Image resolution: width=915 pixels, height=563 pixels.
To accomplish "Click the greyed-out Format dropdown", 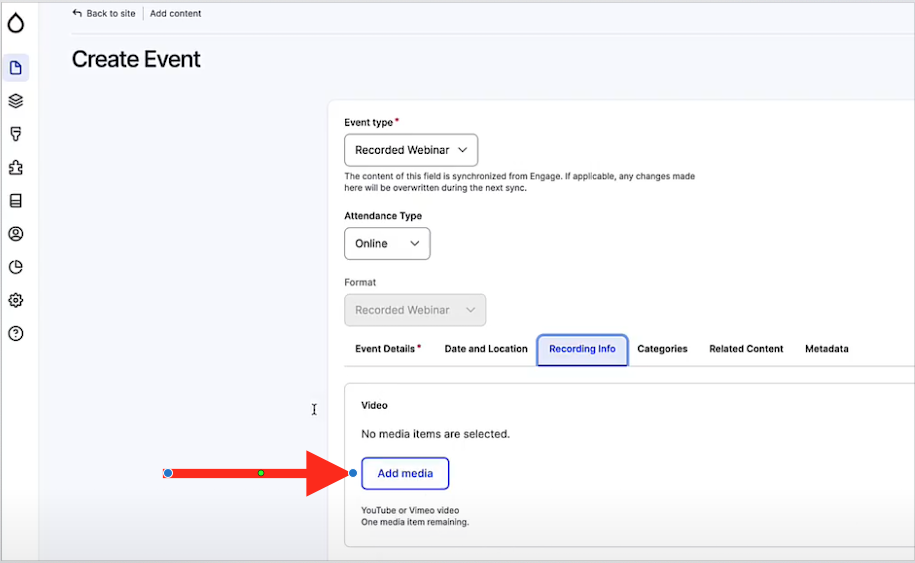I will [414, 310].
